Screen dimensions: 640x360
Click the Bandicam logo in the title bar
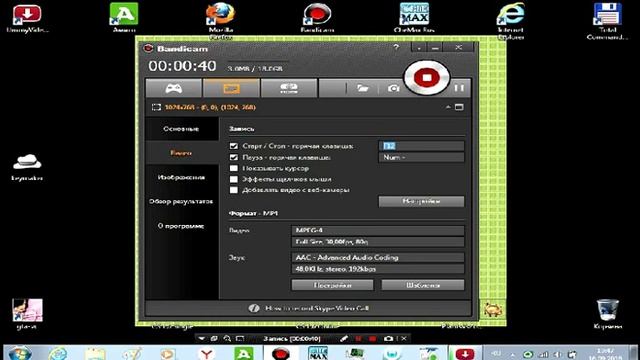[148, 49]
